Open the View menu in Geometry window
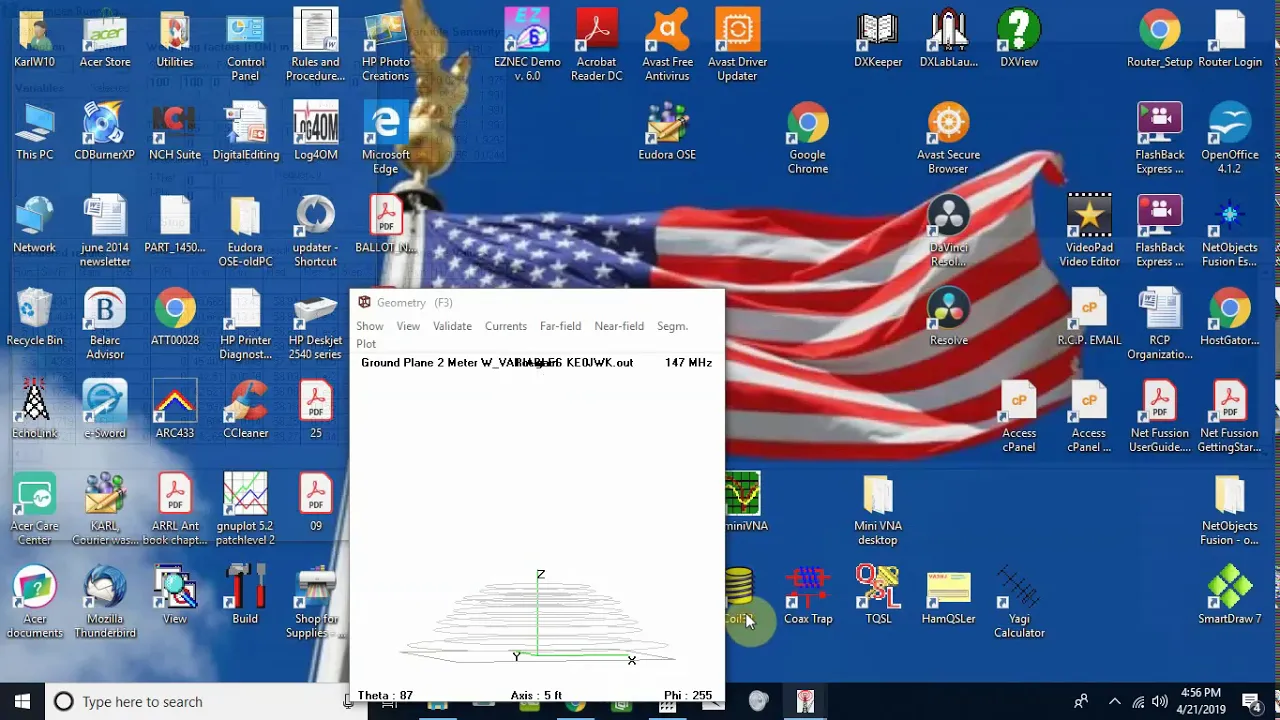This screenshot has height=720, width=1280. click(408, 326)
